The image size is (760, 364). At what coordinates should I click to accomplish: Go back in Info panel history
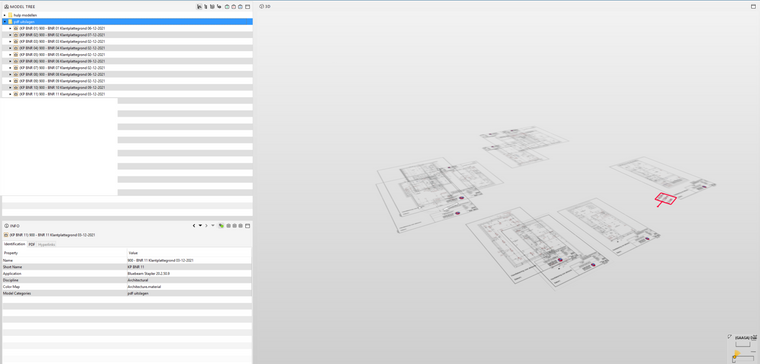pos(194,226)
